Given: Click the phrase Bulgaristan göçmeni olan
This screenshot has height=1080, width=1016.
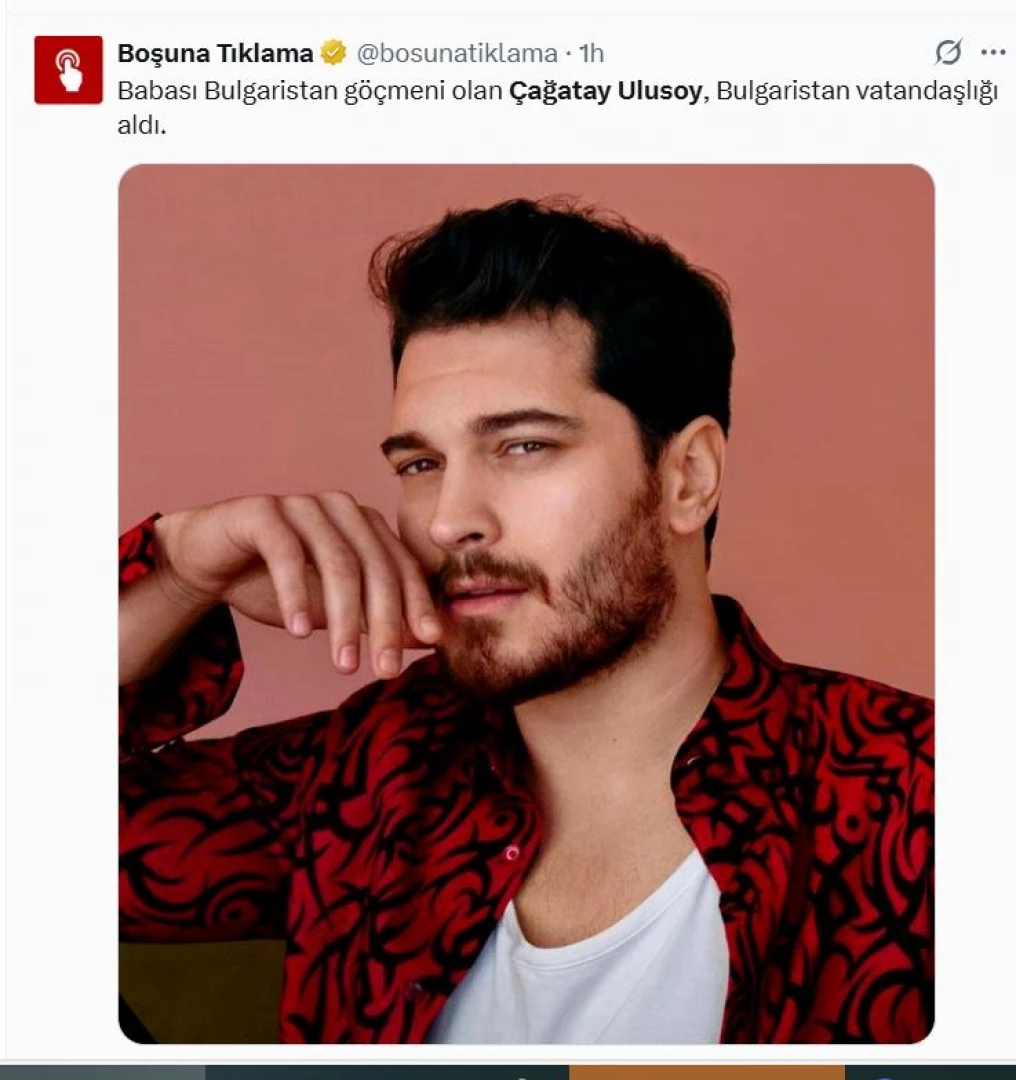Looking at the screenshot, I should click(x=353, y=91).
